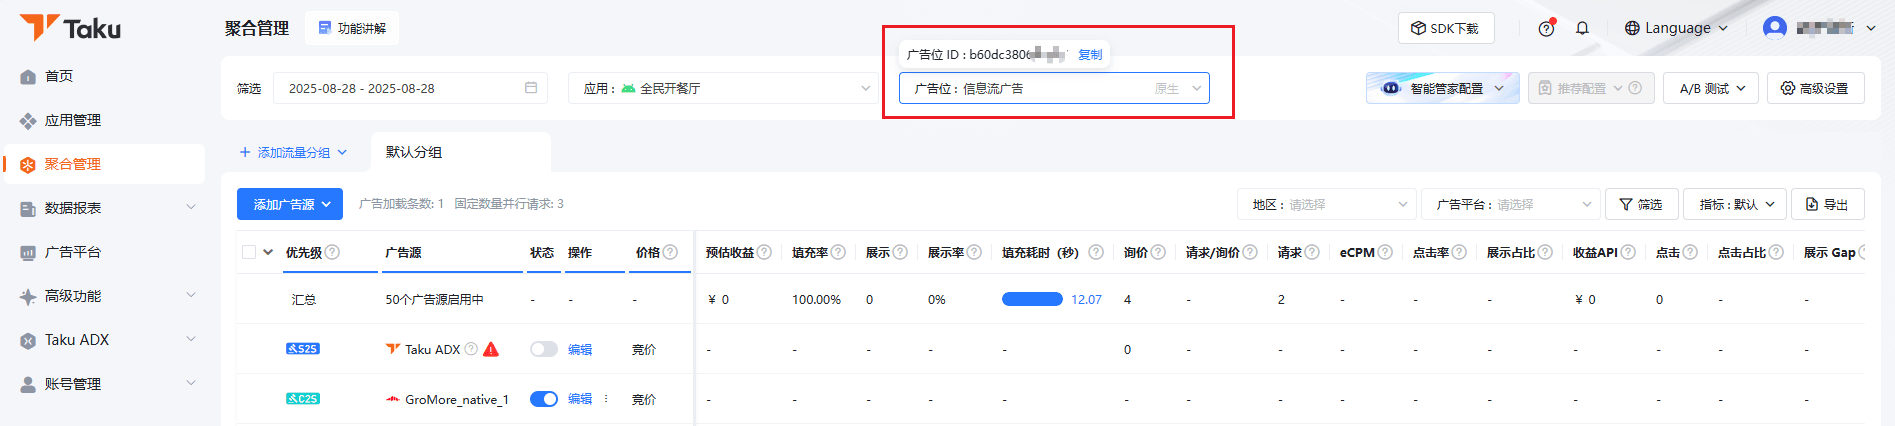The height and width of the screenshot is (426, 1895).
Task: Click help icon beside 优先级 column
Action: tap(333, 252)
